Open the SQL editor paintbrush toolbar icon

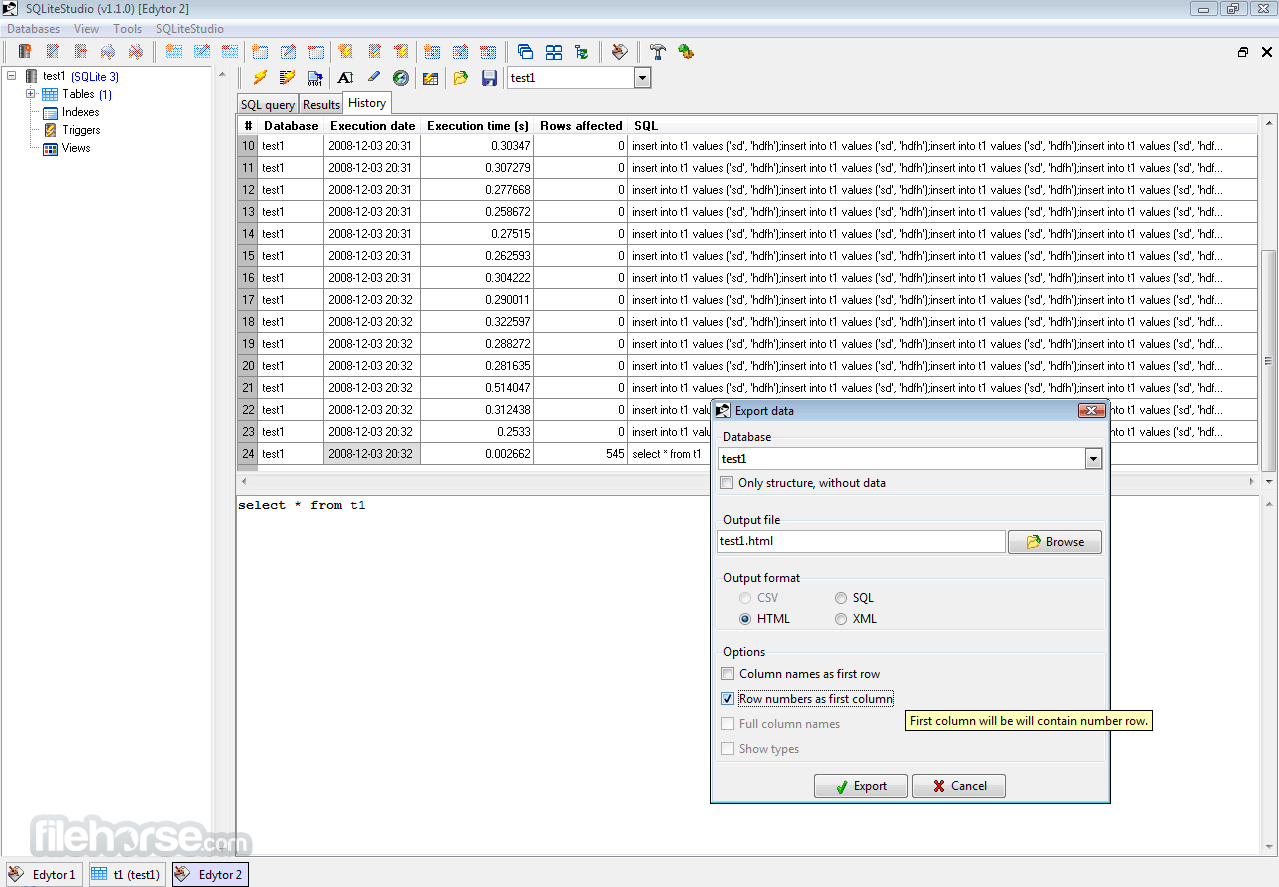tap(619, 51)
